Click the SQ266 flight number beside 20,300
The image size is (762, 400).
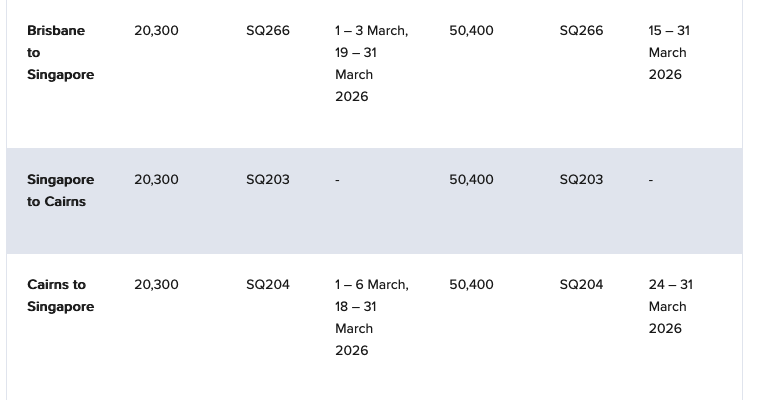click(x=268, y=30)
